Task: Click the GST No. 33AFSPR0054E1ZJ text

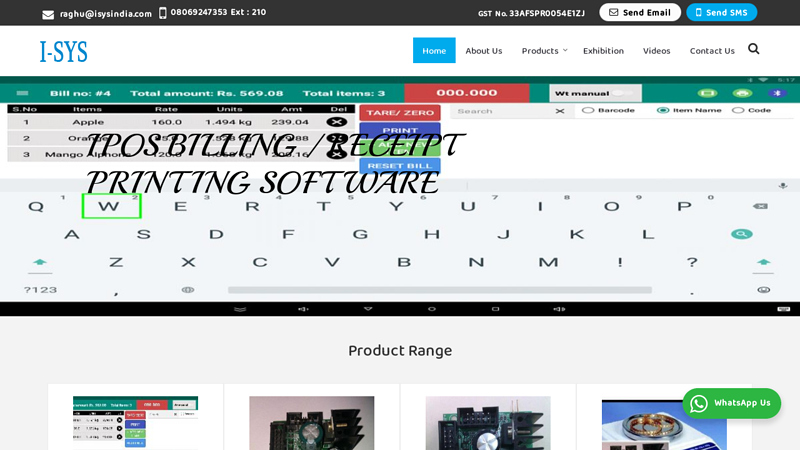Action: click(x=531, y=13)
